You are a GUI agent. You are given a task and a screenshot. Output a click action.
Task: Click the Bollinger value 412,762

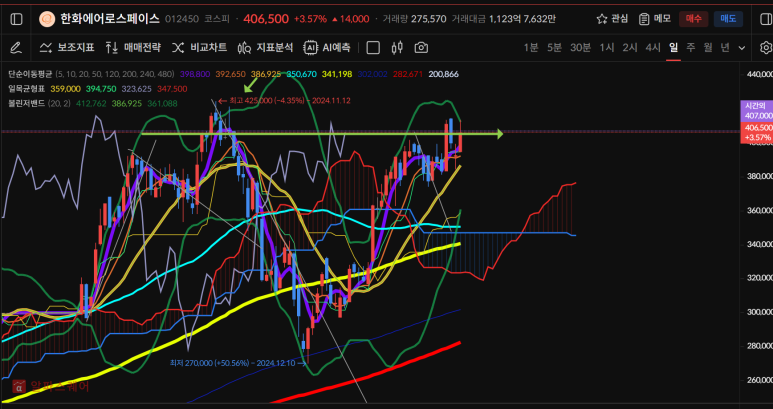pos(91,103)
